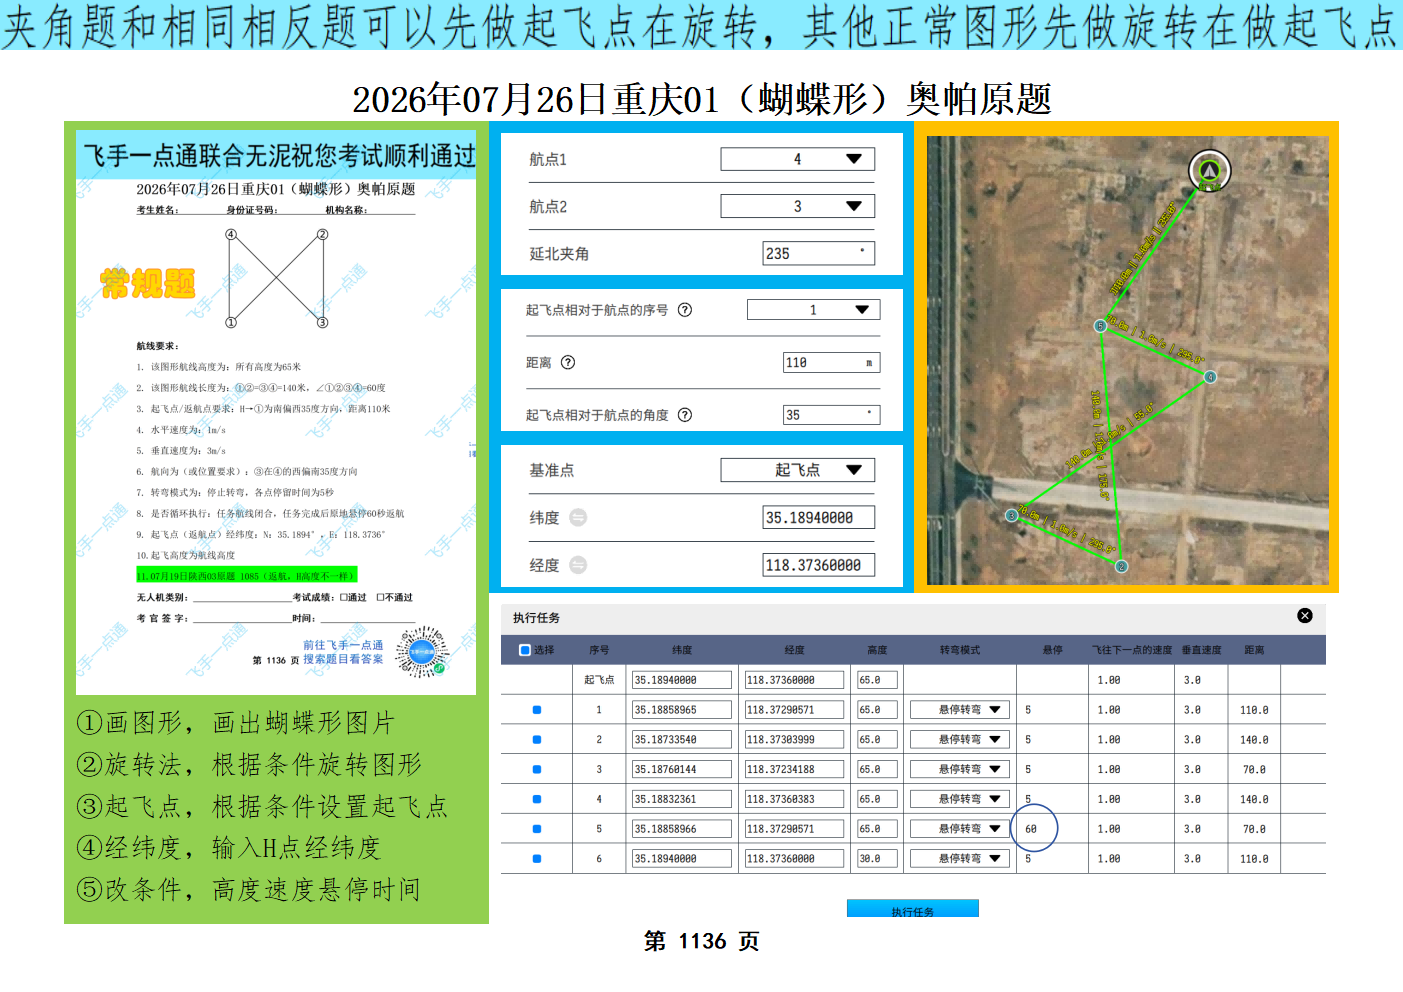Click the swap icon next to 经度
The height and width of the screenshot is (992, 1403).
tap(578, 565)
